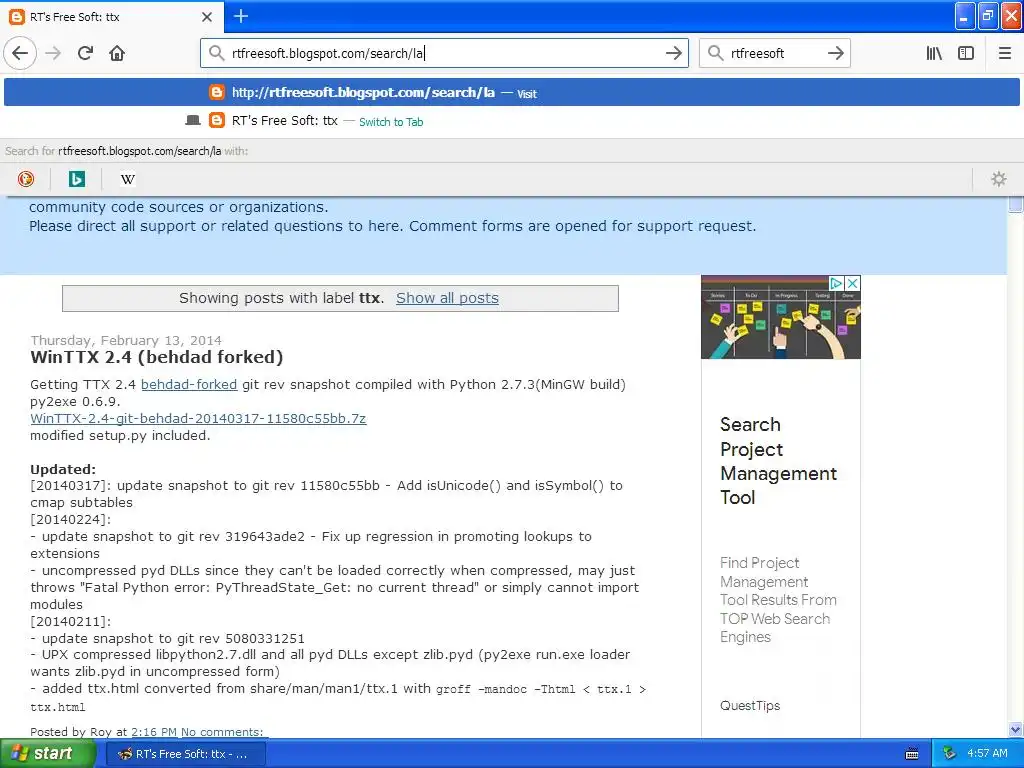Download WinTTX-2.4-git-behdad 7z file link

click(198, 419)
